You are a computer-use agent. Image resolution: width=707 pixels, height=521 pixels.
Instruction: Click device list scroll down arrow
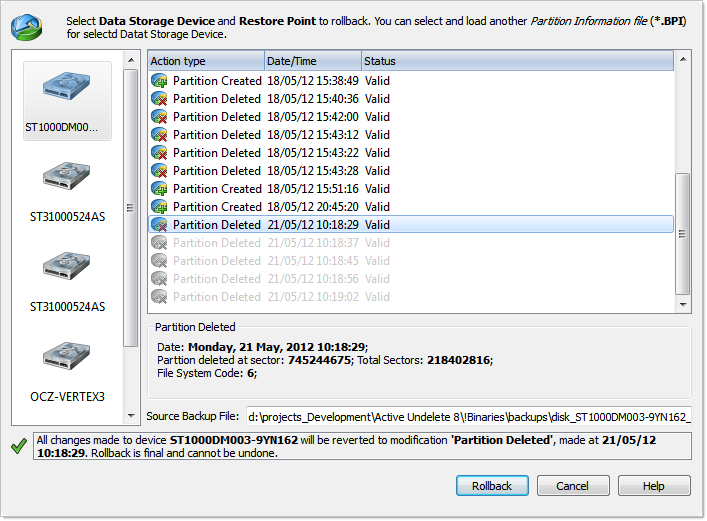[x=131, y=415]
